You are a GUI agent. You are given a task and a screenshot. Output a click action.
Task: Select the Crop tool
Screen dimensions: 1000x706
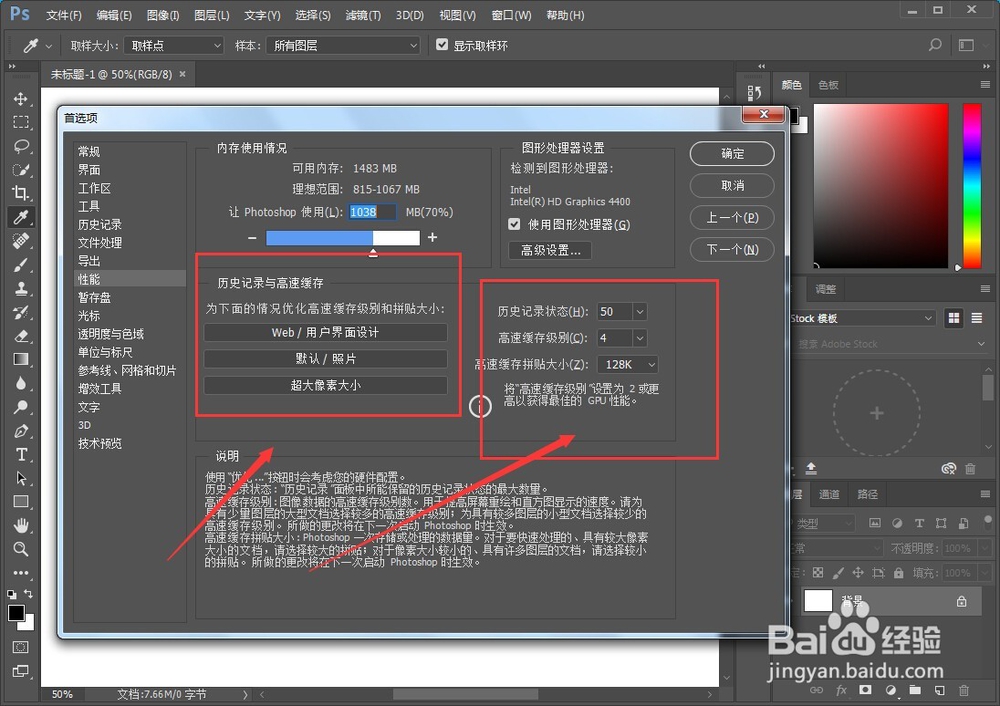pyautogui.click(x=20, y=193)
